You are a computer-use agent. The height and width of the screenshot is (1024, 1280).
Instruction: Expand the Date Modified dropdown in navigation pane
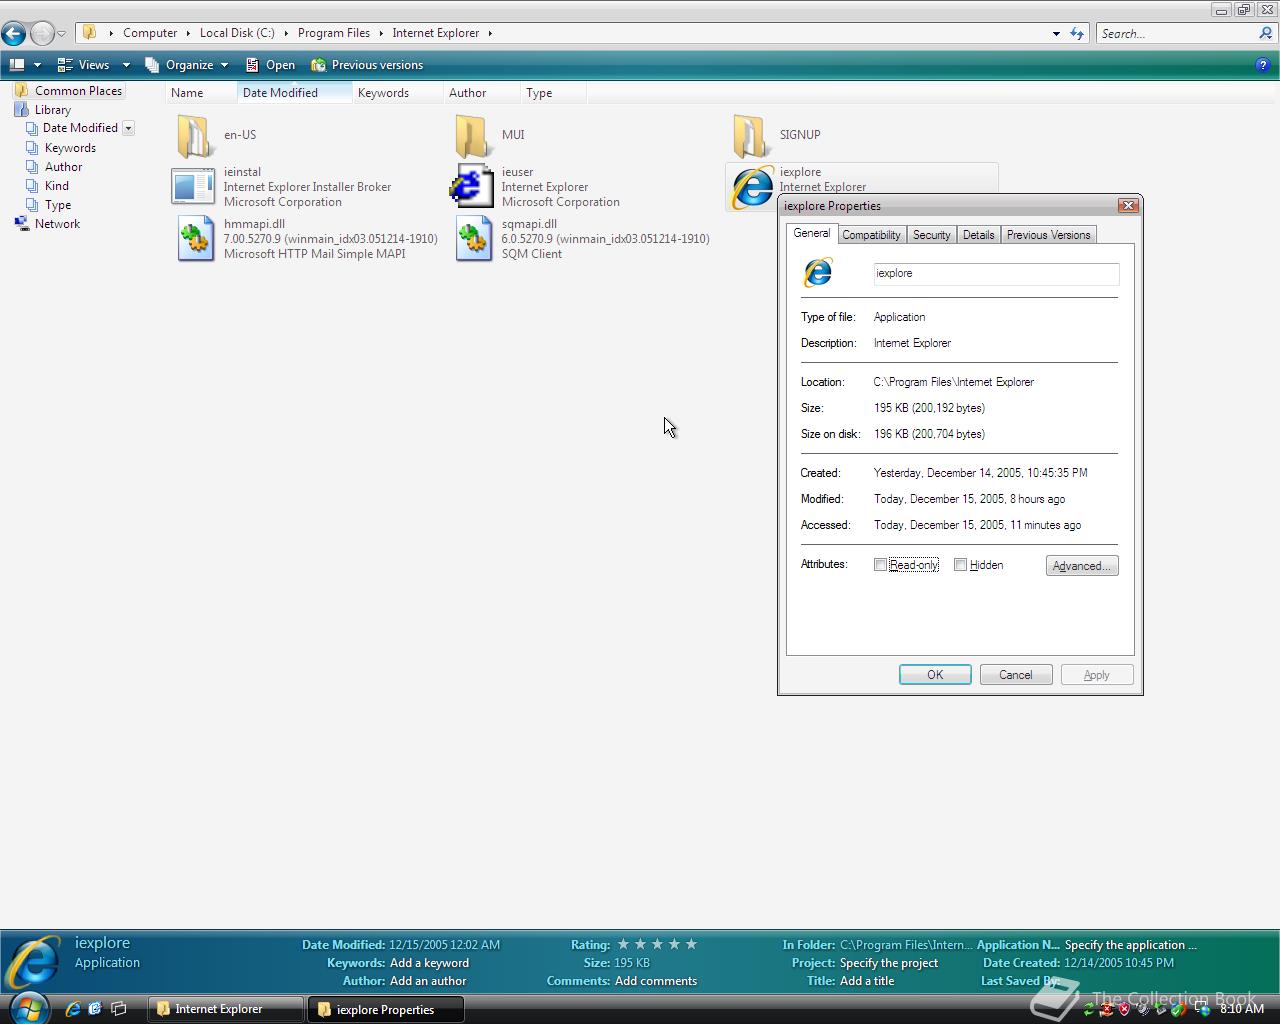pyautogui.click(x=128, y=128)
